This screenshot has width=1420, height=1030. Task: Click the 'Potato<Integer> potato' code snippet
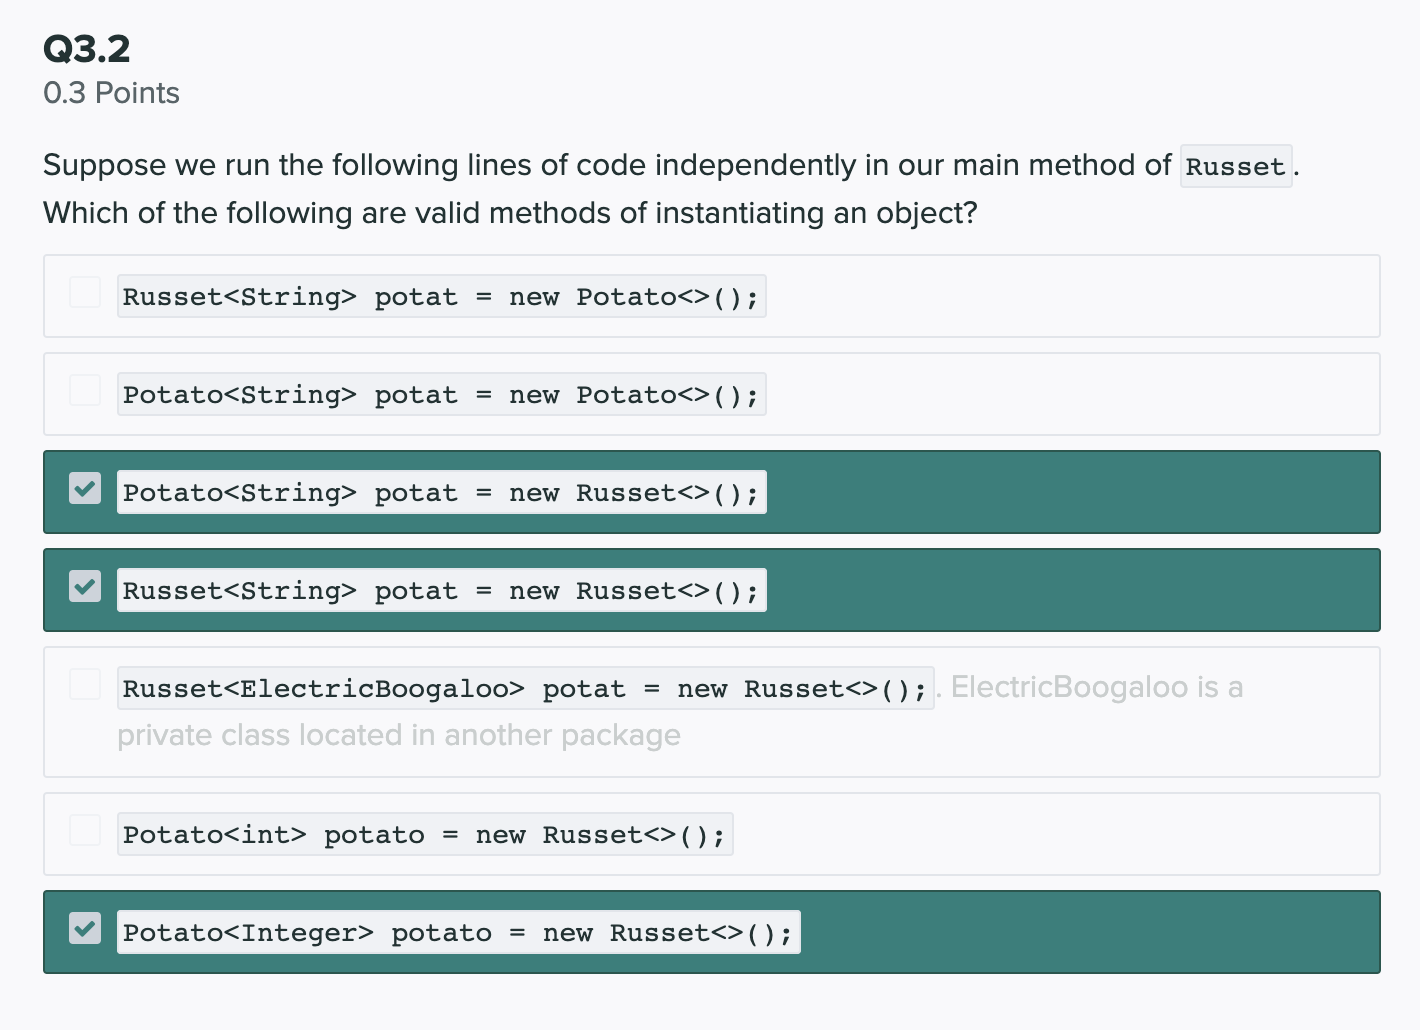click(x=458, y=933)
